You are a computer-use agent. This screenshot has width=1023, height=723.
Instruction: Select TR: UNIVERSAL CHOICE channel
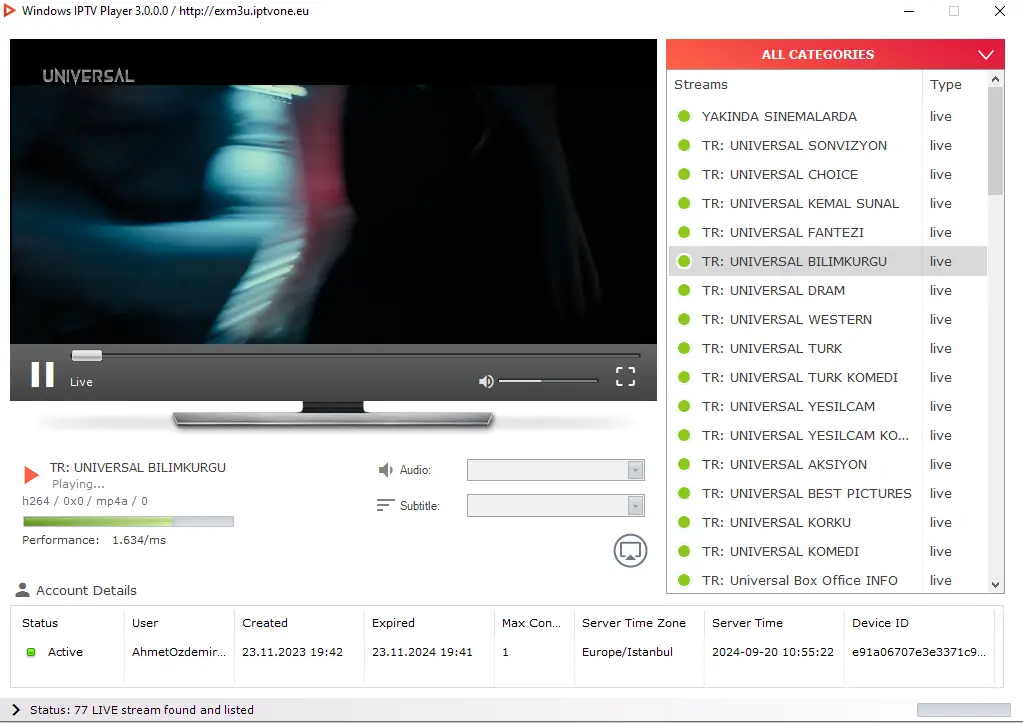(827, 174)
